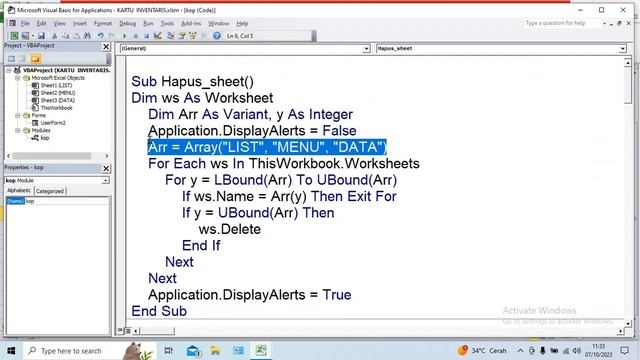Open the Edit menu
The width and height of the screenshot is (640, 360).
click(41, 24)
